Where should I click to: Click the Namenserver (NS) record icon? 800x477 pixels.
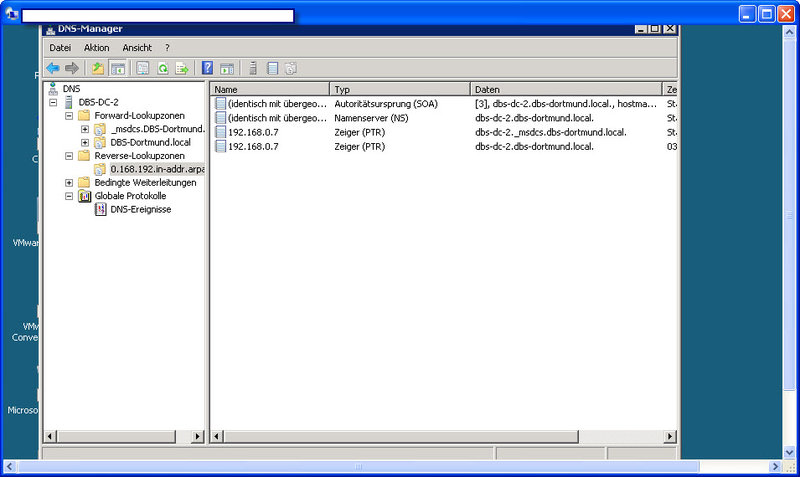[220, 118]
